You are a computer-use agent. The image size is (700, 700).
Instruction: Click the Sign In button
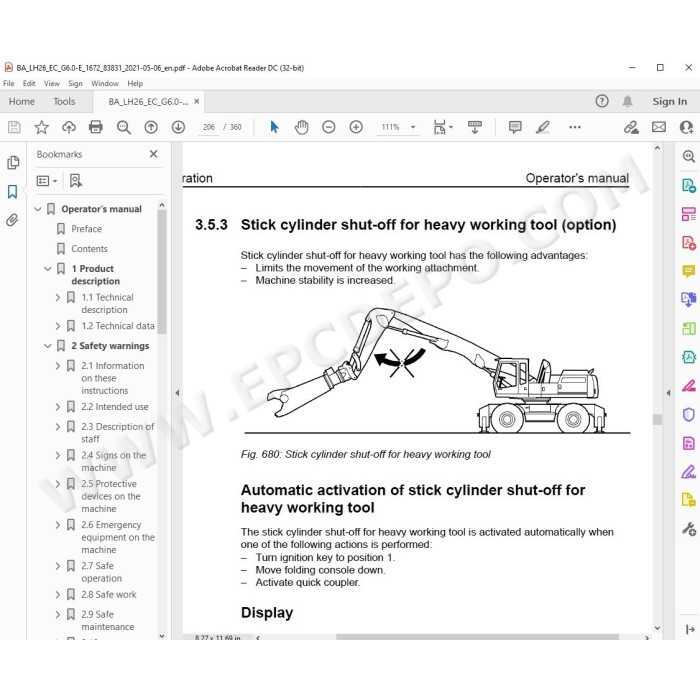(x=670, y=101)
